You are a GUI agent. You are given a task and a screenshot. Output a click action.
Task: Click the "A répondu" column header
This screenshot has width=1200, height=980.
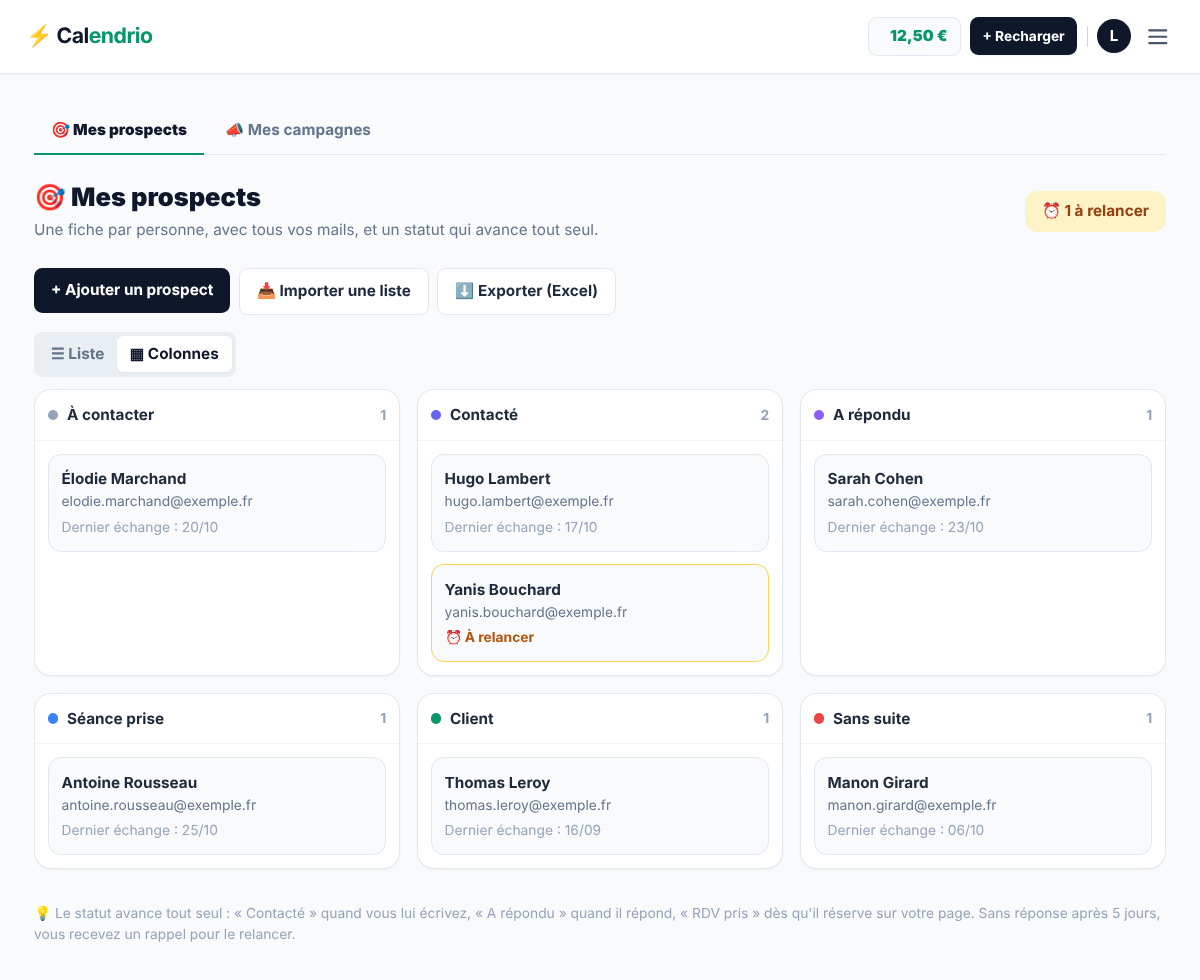click(983, 415)
